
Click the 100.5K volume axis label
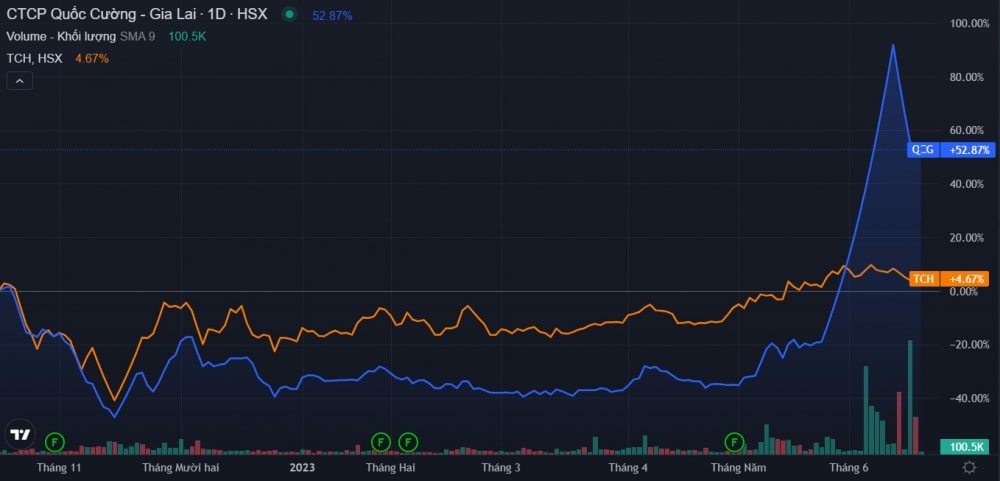[x=967, y=447]
